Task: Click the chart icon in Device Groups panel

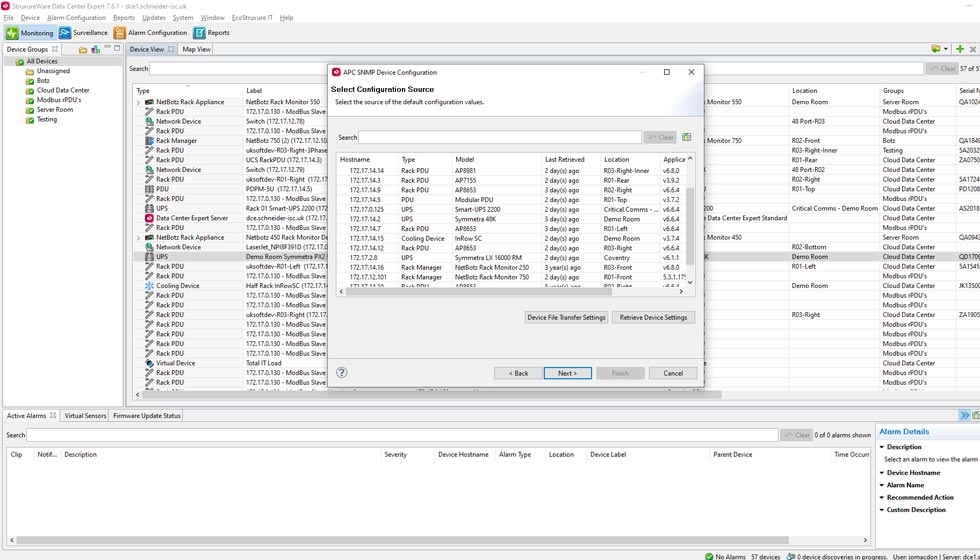Action: tap(95, 49)
